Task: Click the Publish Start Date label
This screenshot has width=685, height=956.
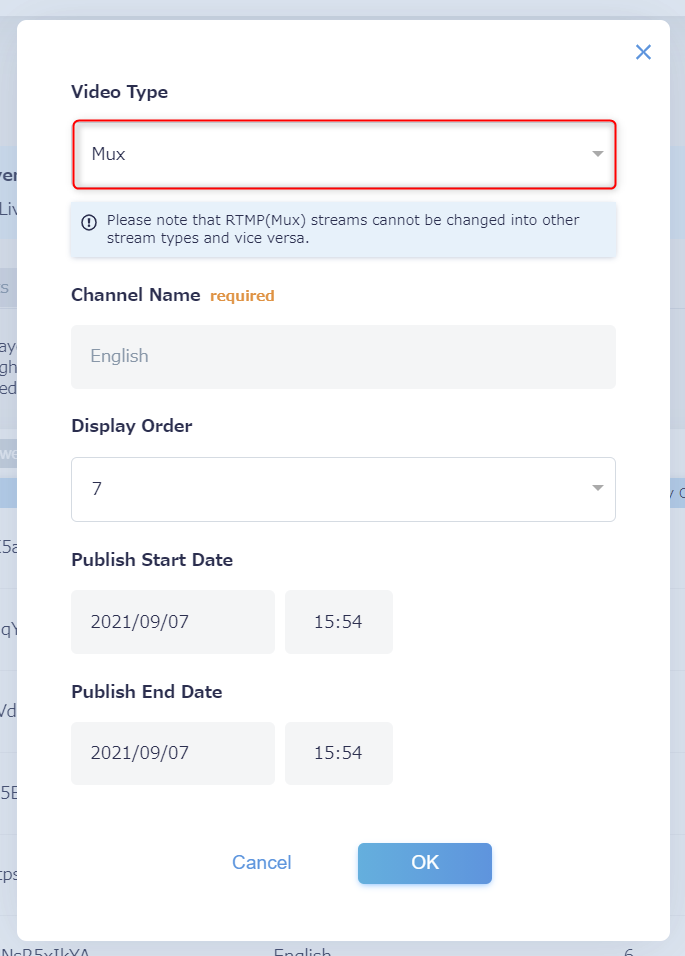Action: coord(152,560)
